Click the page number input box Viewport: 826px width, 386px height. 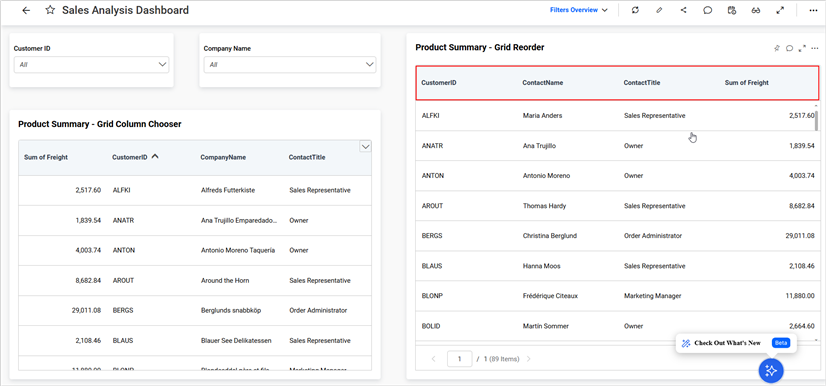pos(459,359)
